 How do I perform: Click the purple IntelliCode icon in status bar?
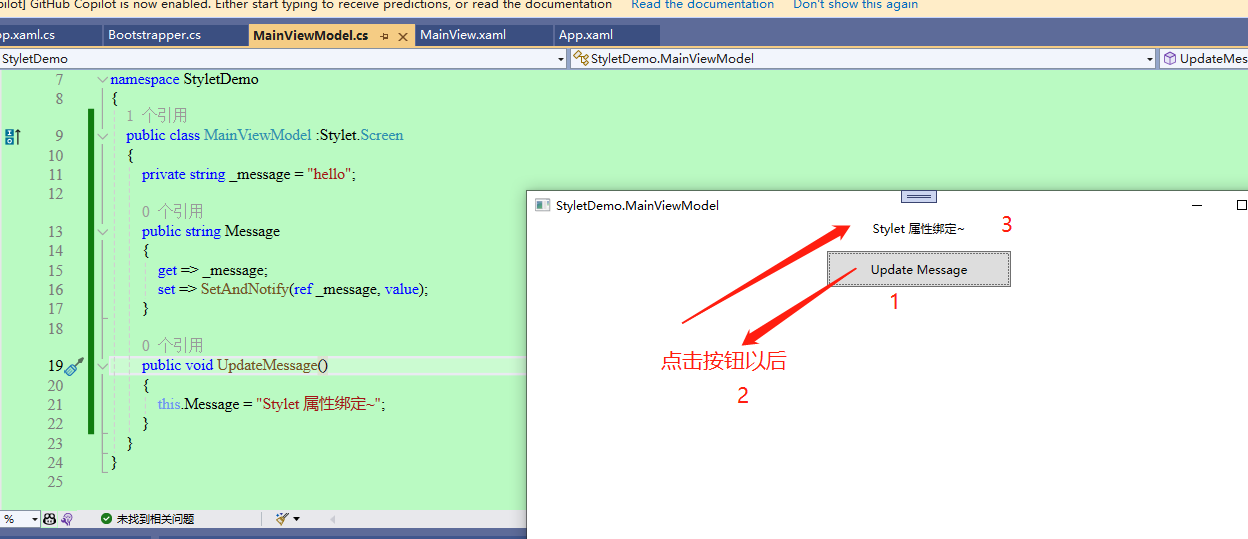click(67, 519)
